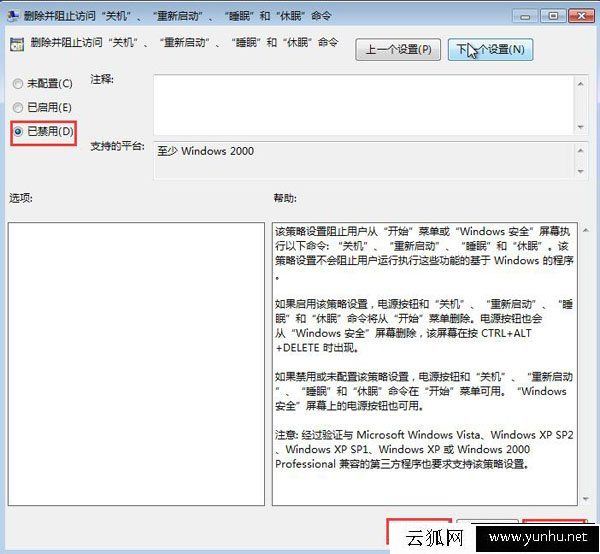Close the policy settings window
The image size is (600, 554).
(x=581, y=16)
